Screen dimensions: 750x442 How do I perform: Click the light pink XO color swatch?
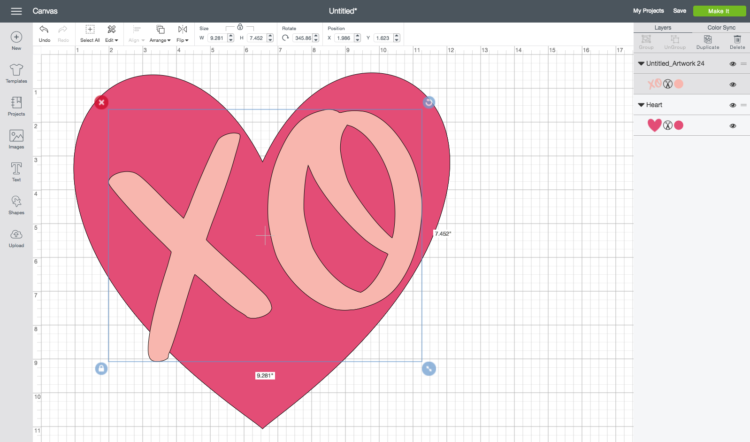[679, 84]
